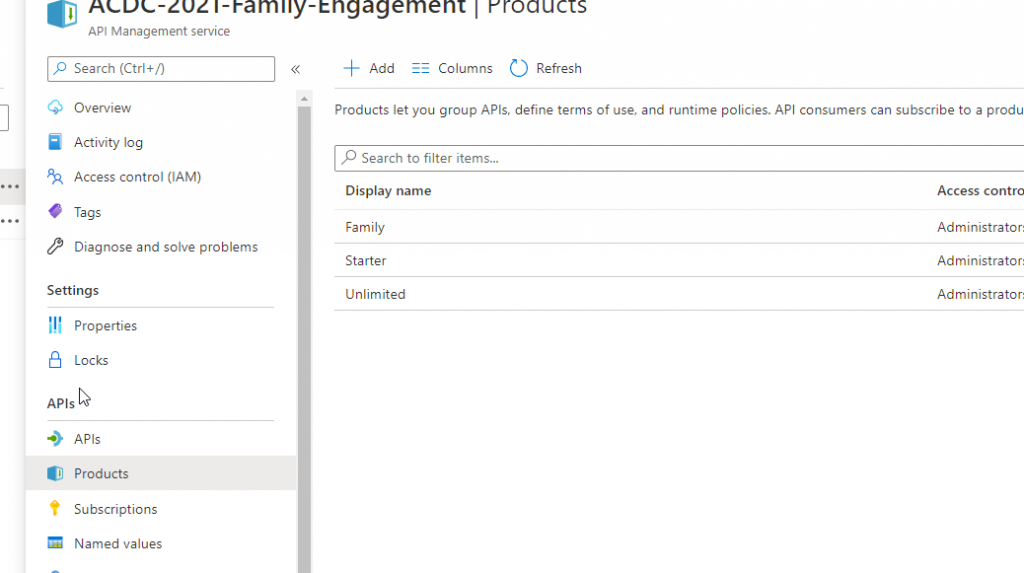Open the Family product
Screen dimensions: 1024x573
(365, 227)
